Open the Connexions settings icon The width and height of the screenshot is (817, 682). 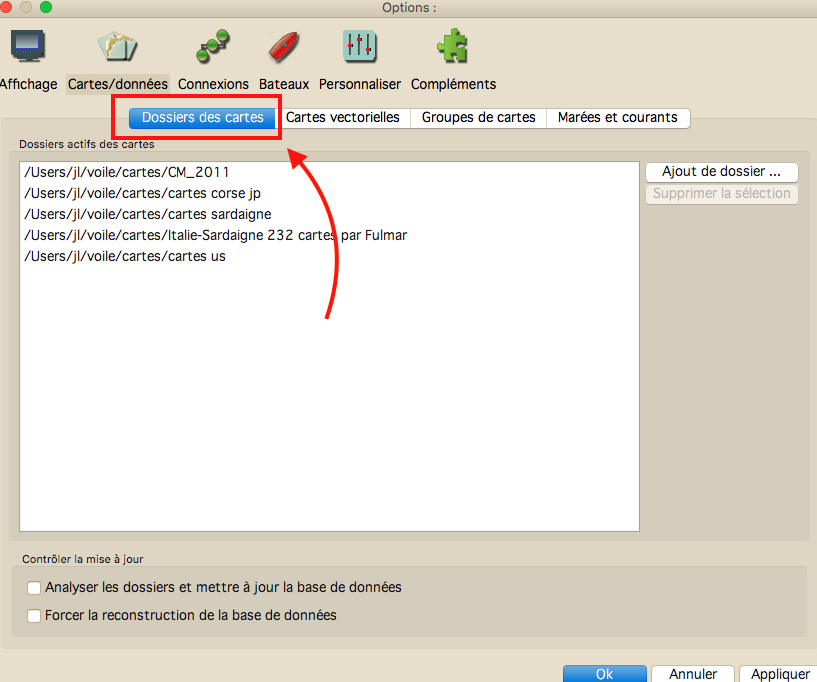pyautogui.click(x=212, y=47)
